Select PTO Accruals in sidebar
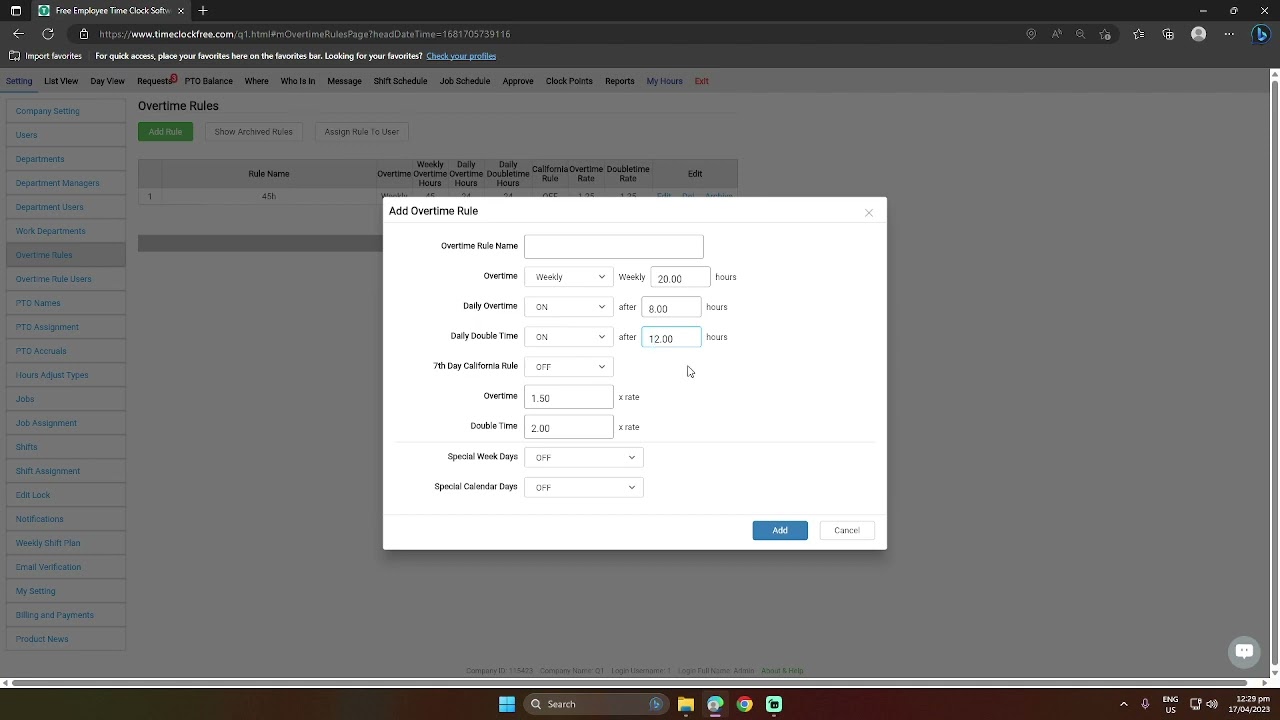 coord(66,351)
